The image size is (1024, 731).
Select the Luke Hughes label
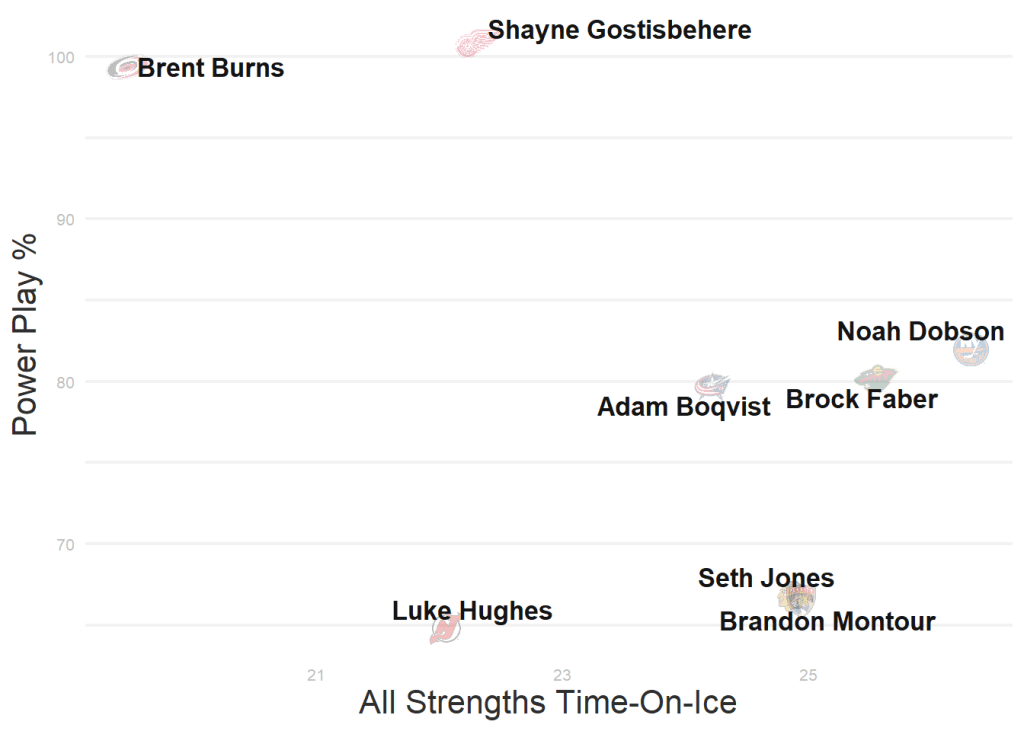[x=472, y=611]
